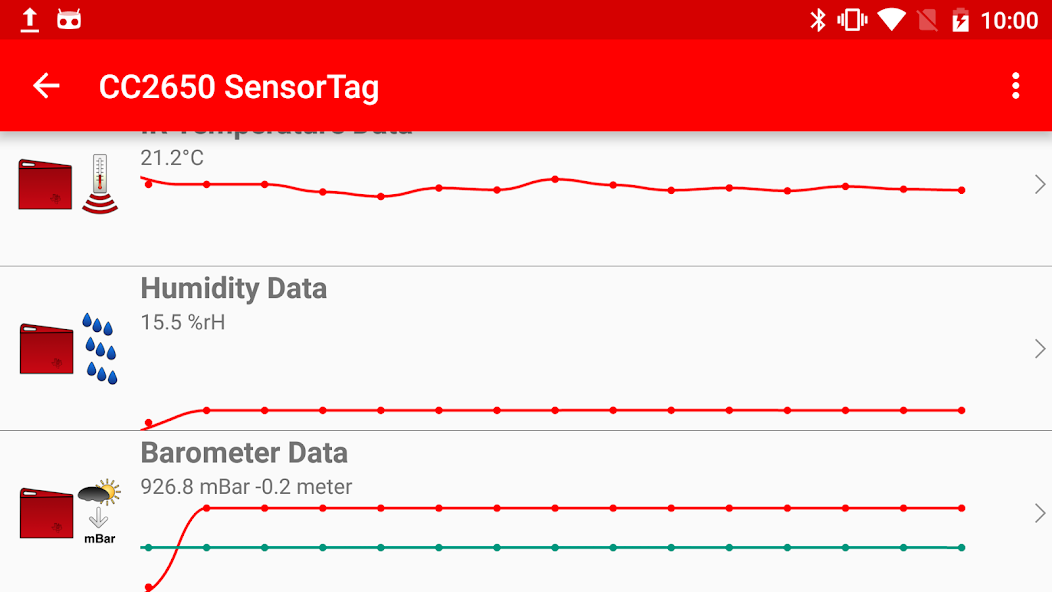Open the three-dot overflow menu
1052x592 pixels.
1015,86
